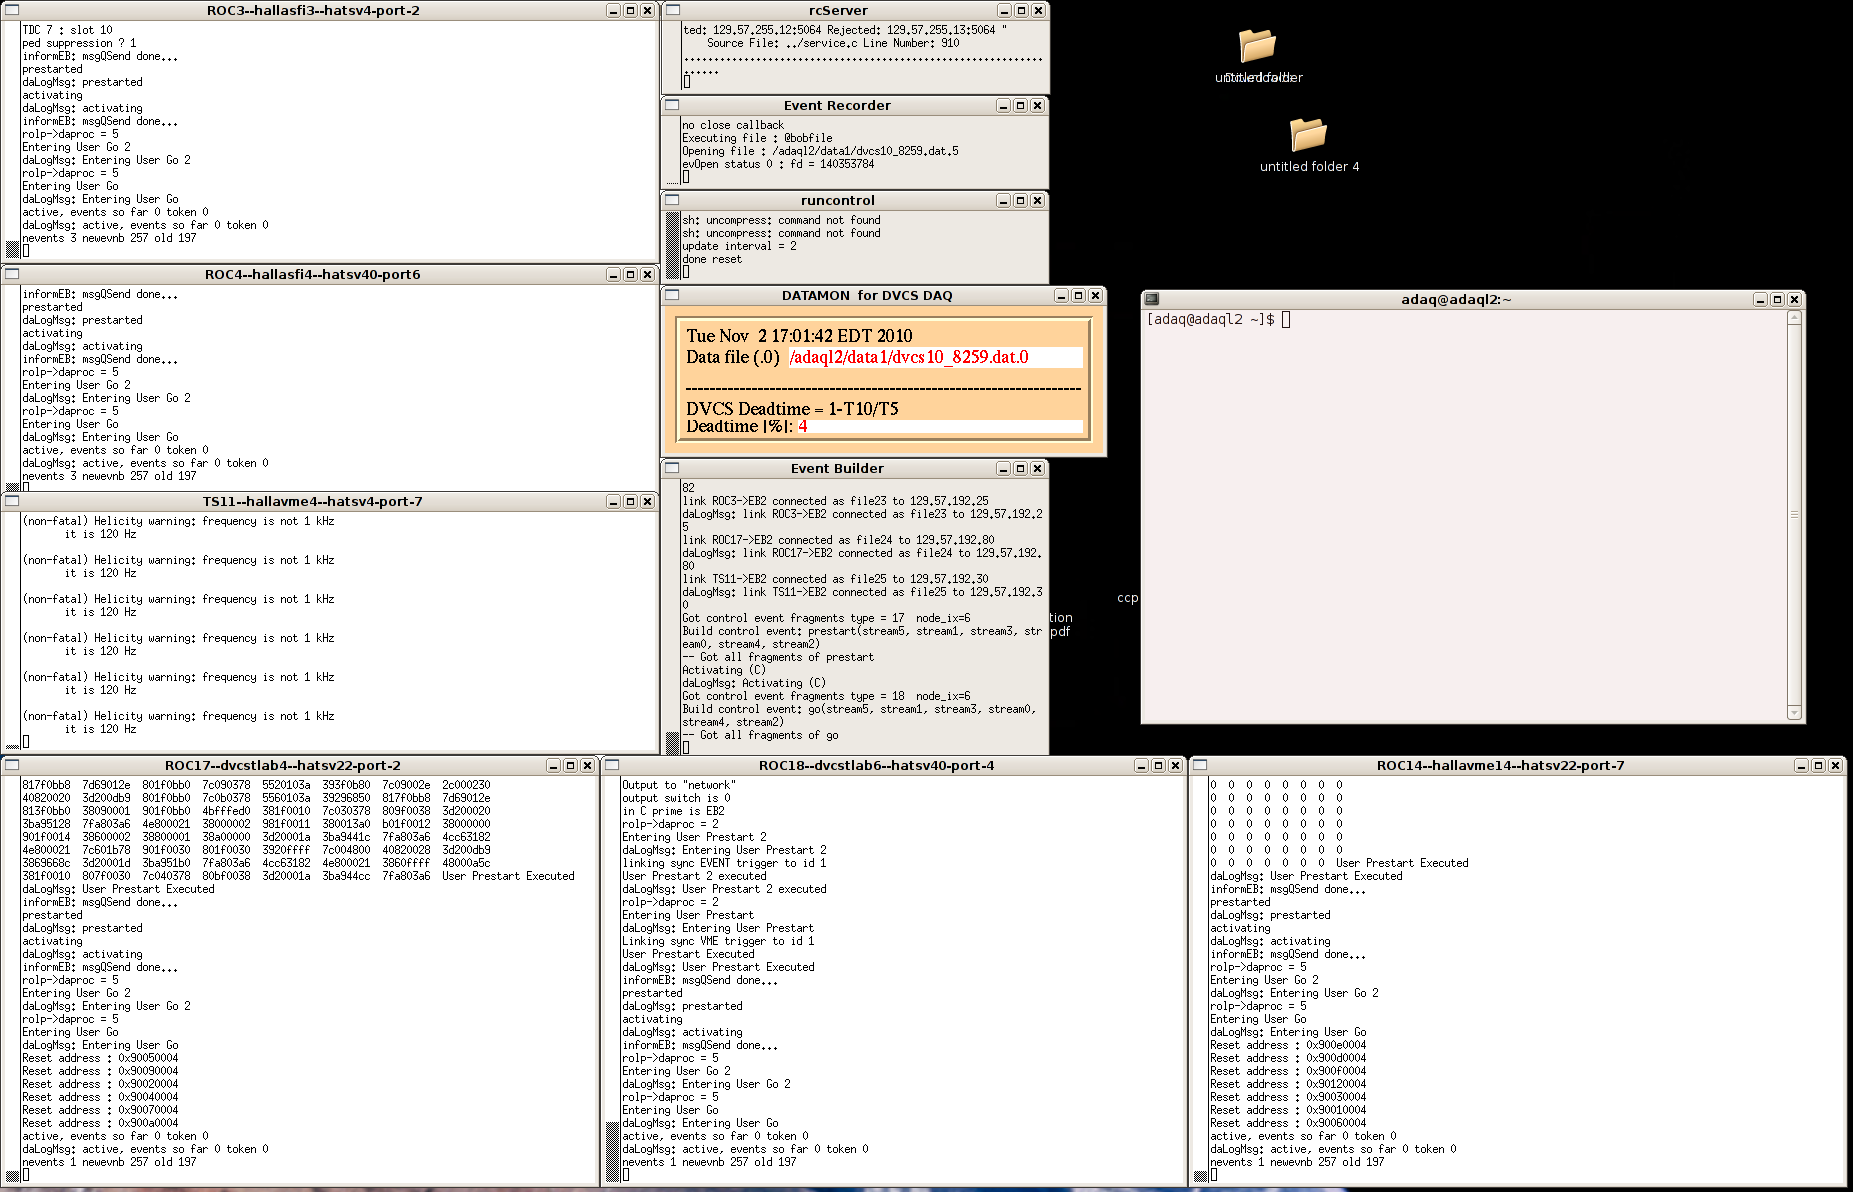Maximize the runcontrol window
This screenshot has height=1192, width=1853.
point(1020,200)
